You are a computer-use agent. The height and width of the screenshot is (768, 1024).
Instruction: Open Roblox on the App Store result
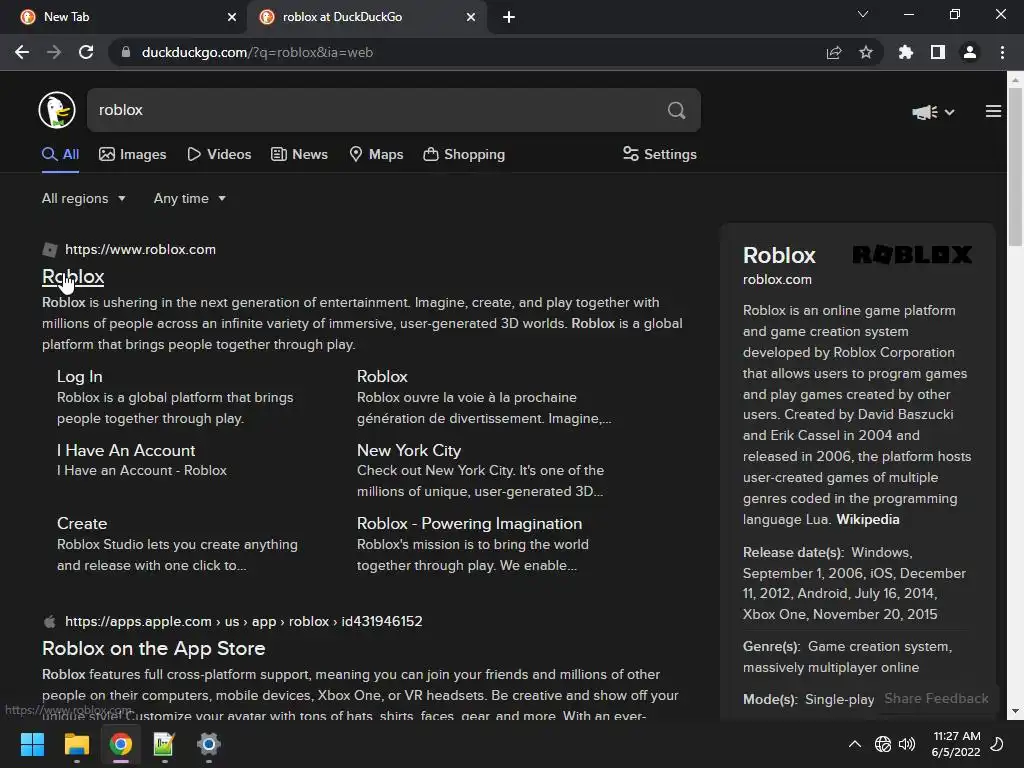(153, 648)
